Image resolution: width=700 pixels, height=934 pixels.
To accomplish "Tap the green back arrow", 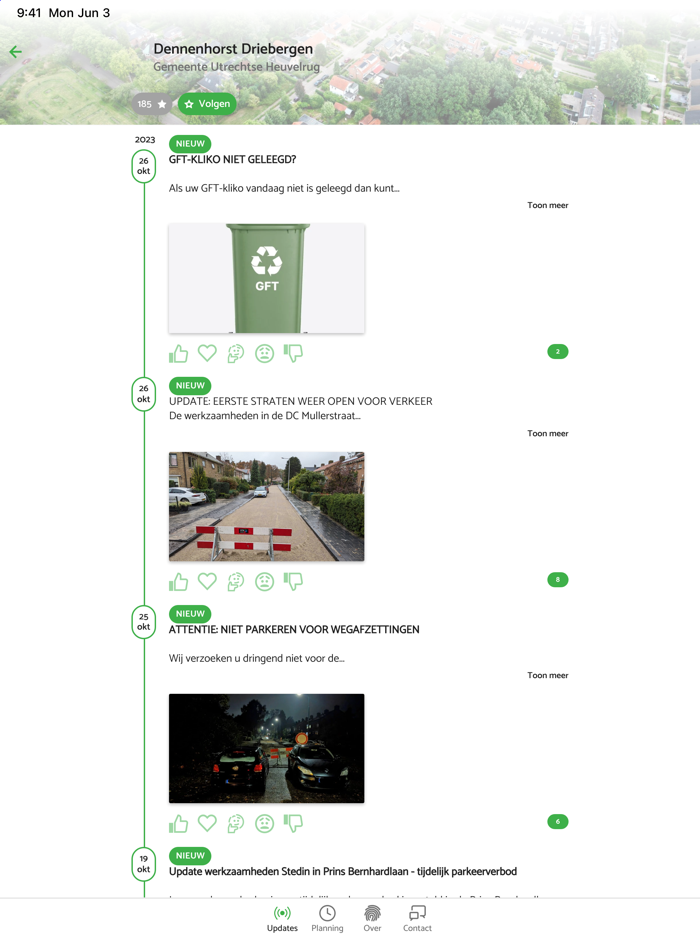I will (15, 52).
